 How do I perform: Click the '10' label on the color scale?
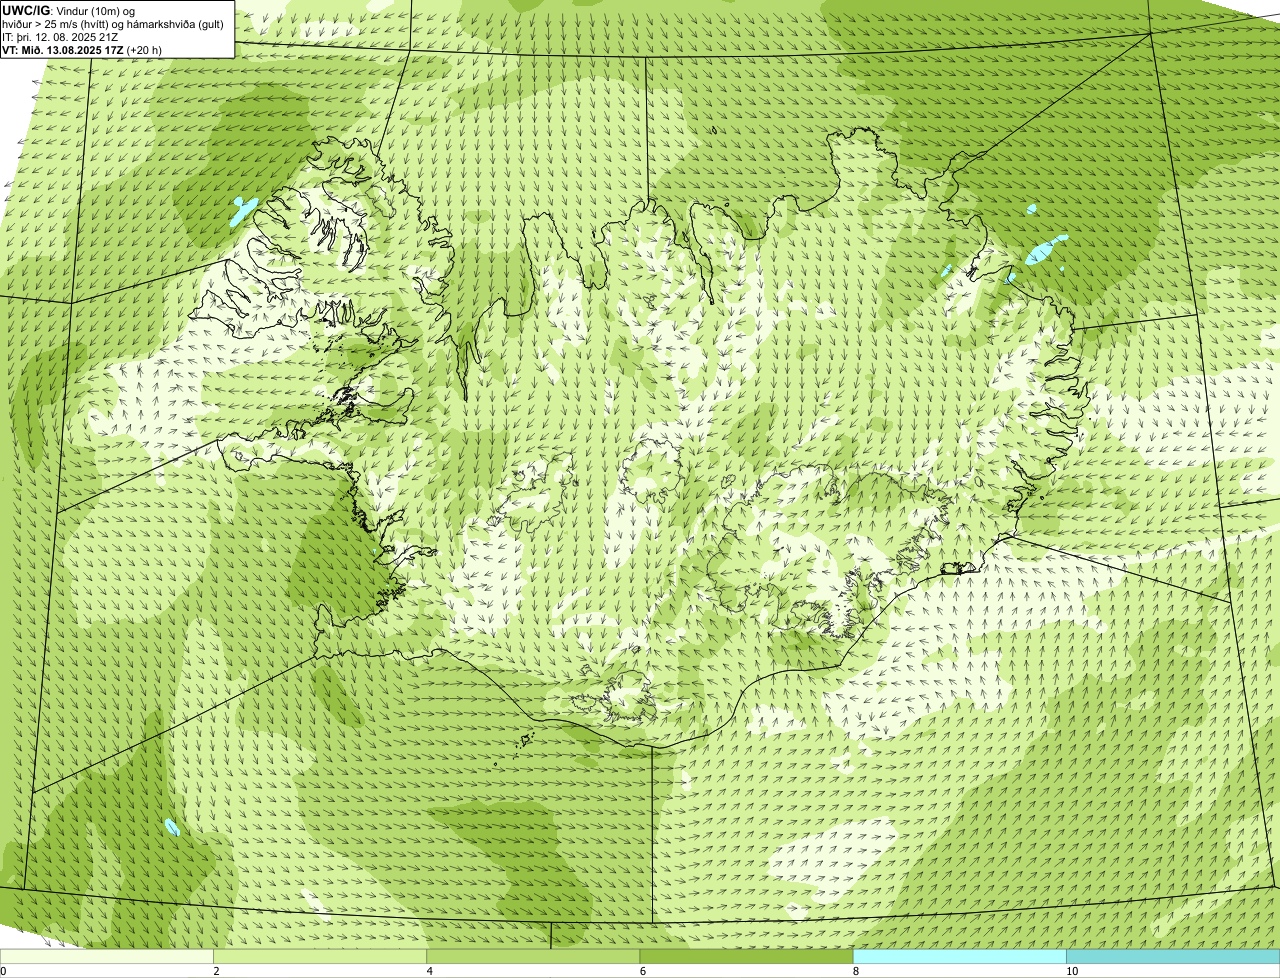coord(1071,971)
